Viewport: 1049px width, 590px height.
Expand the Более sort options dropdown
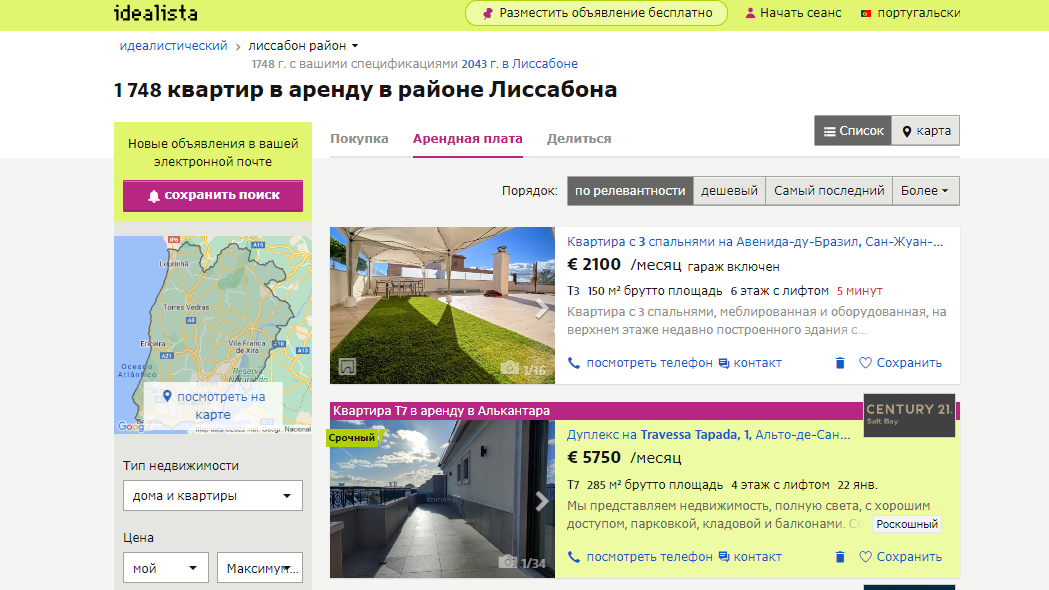[925, 190]
